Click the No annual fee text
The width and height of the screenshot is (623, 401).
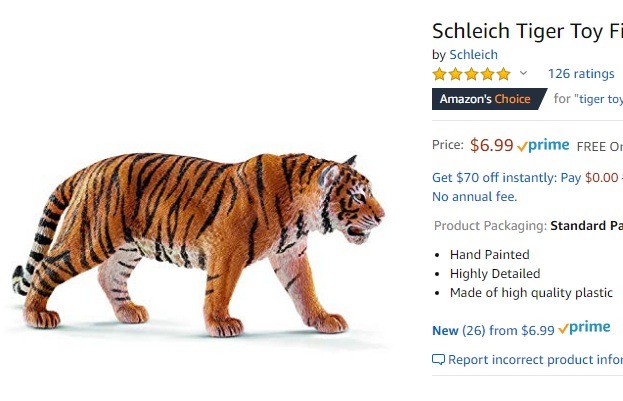pyautogui.click(x=474, y=197)
